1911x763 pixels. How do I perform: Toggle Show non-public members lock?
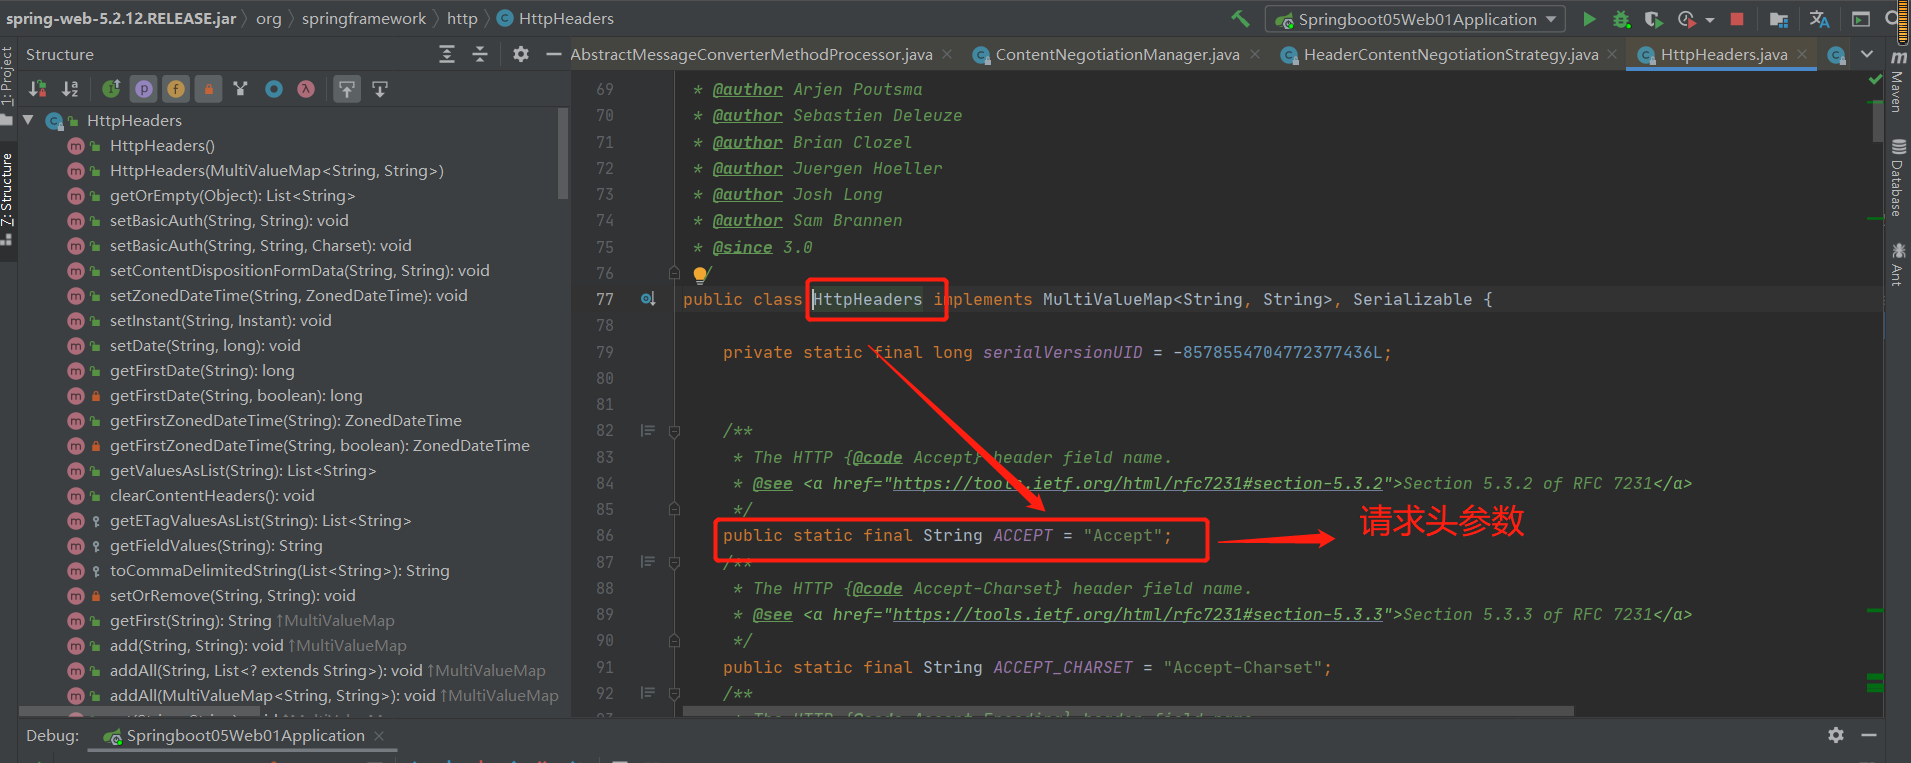point(208,89)
